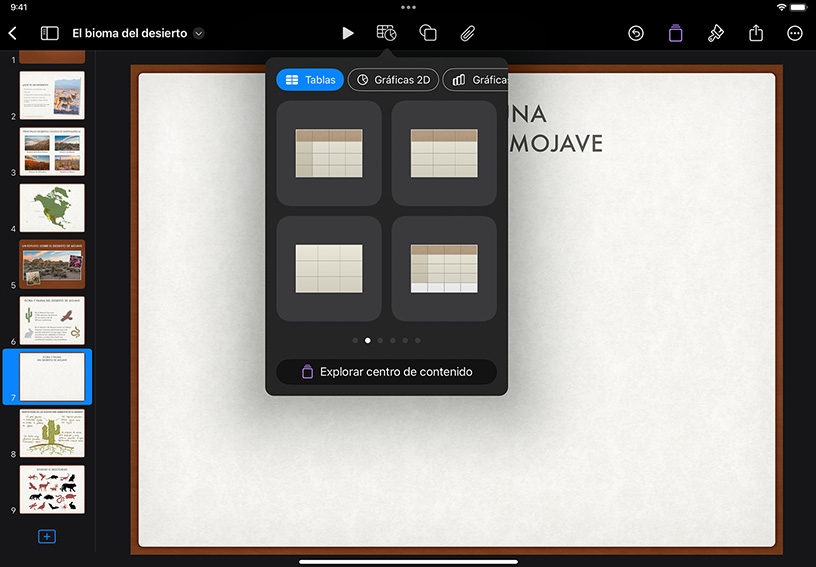Select slide 8 cactus diagram thumbnail

[x=52, y=433]
